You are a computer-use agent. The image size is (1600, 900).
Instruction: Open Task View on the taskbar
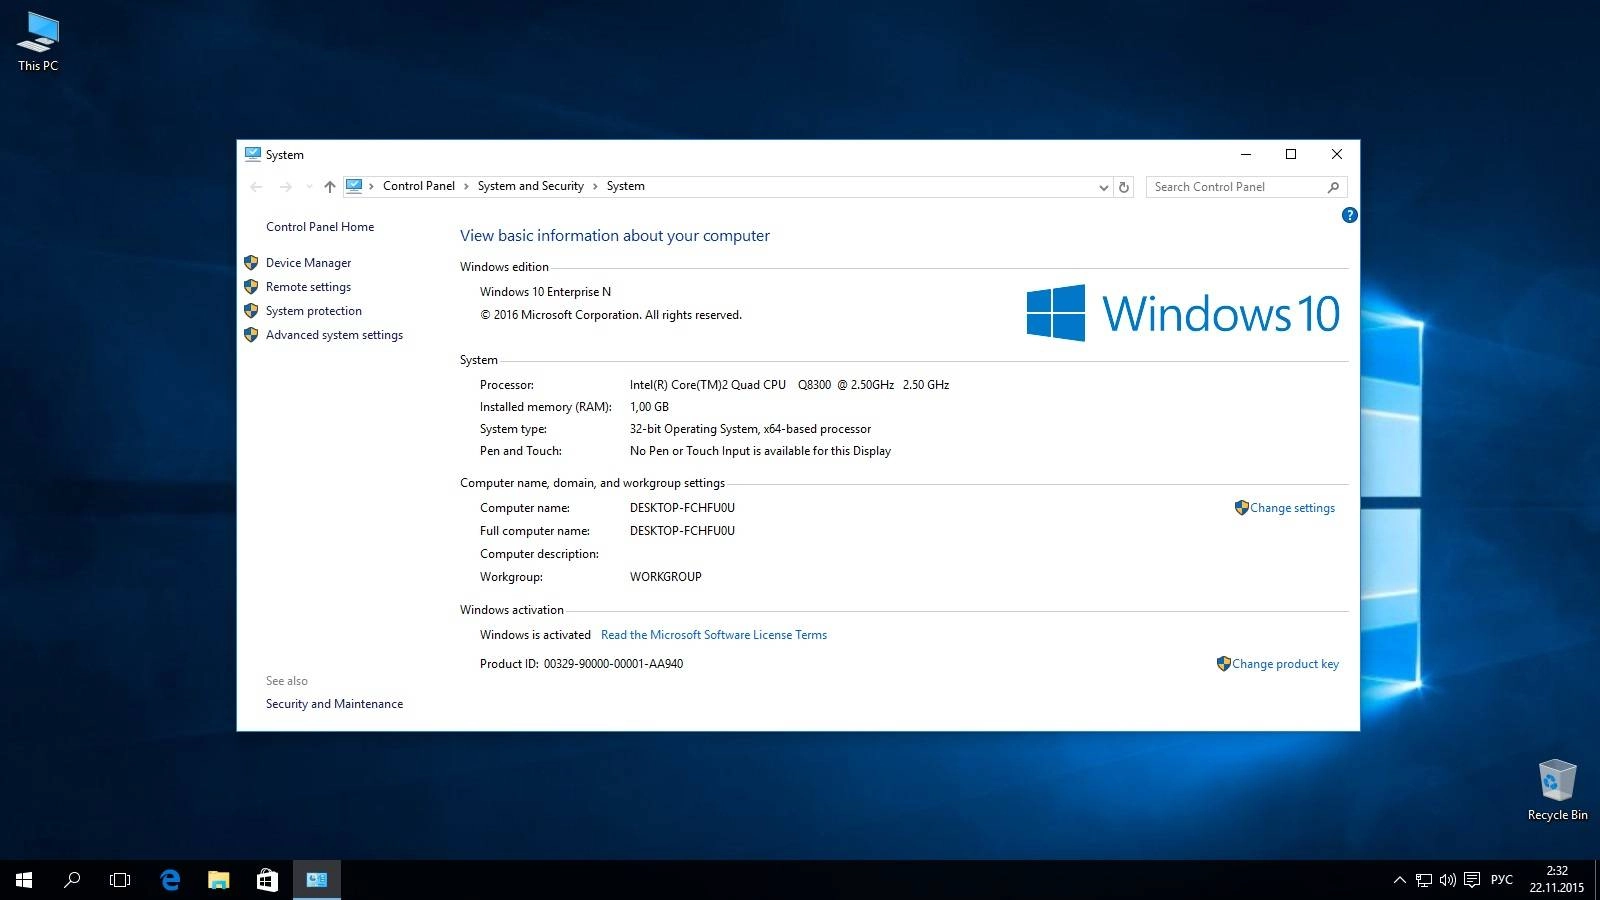(x=120, y=880)
